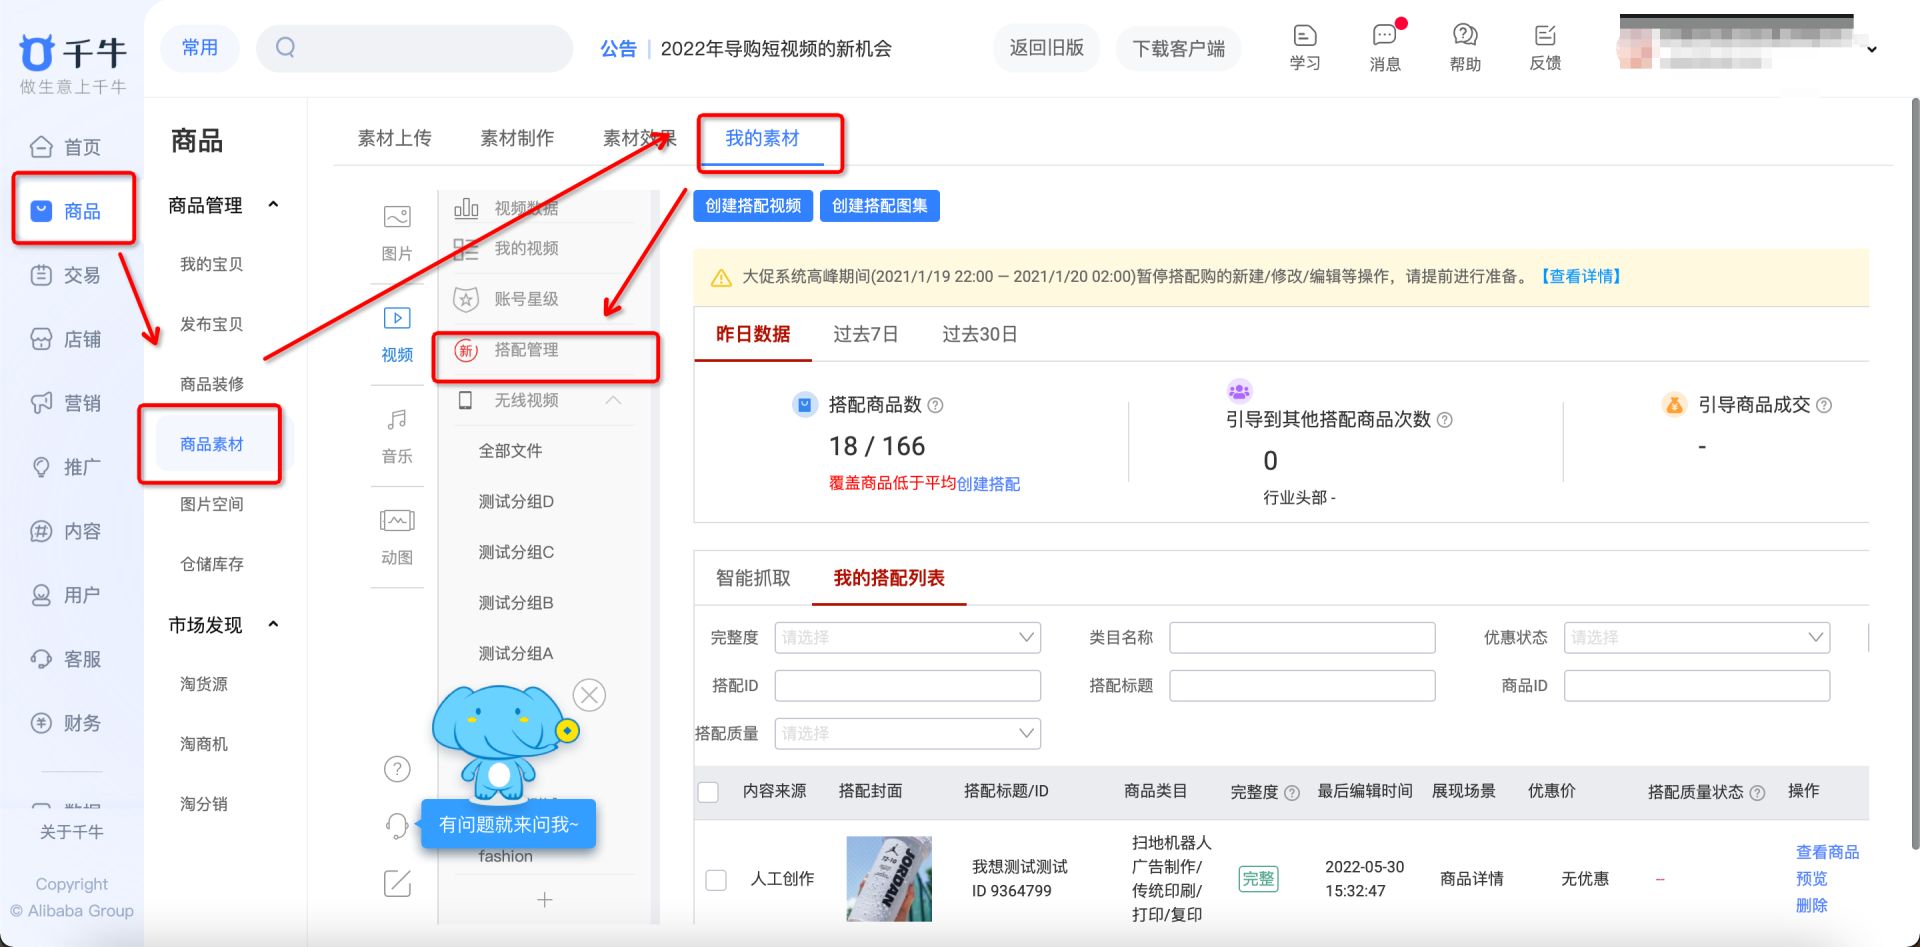Click the 下载客户端 button

coord(1179,48)
